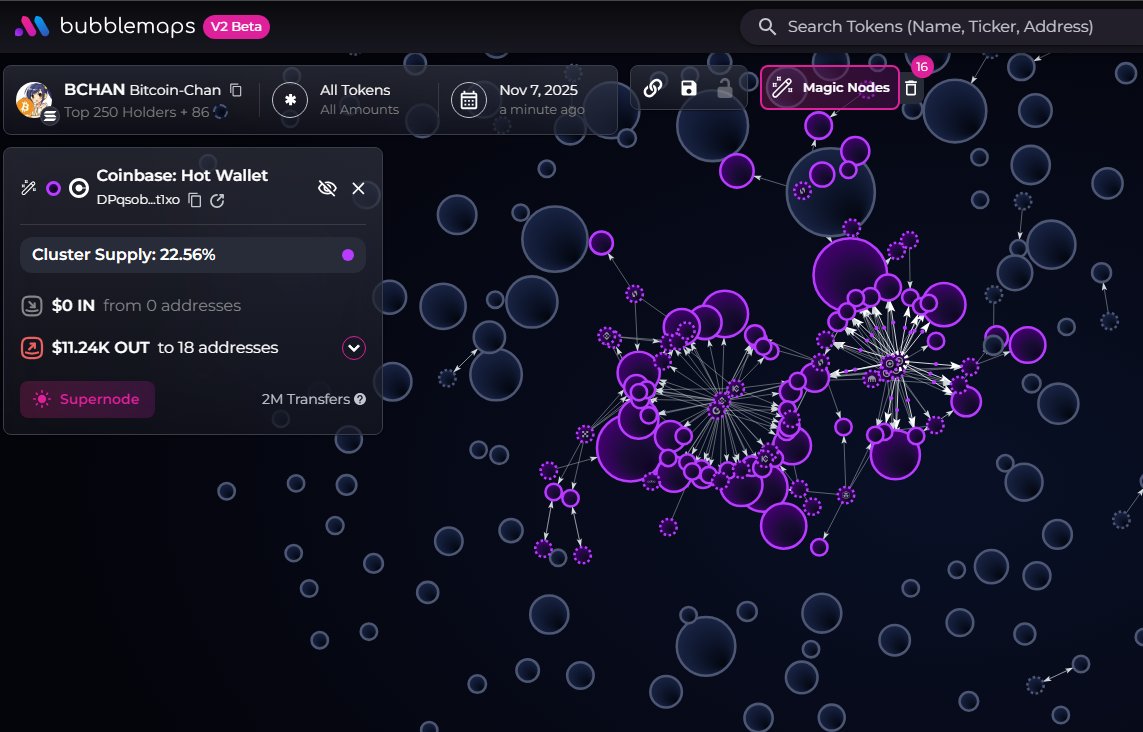Click the "from 0 addresses" text
The width and height of the screenshot is (1143, 732).
pyautogui.click(x=172, y=305)
